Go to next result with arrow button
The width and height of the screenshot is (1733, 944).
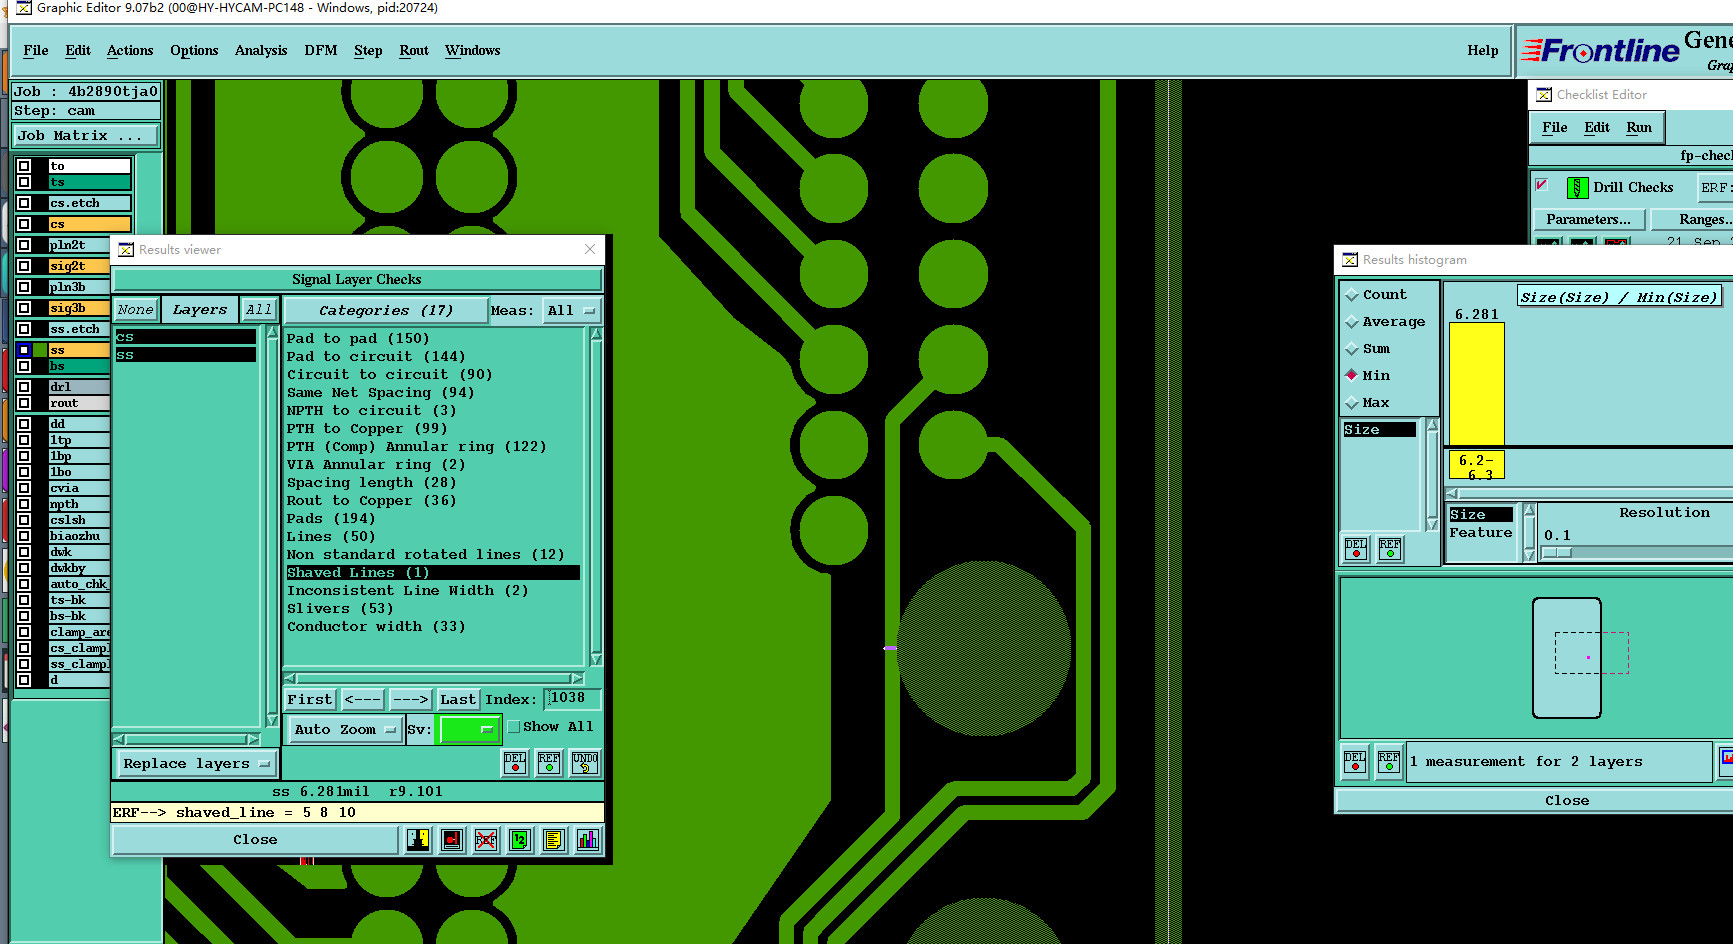tap(410, 700)
